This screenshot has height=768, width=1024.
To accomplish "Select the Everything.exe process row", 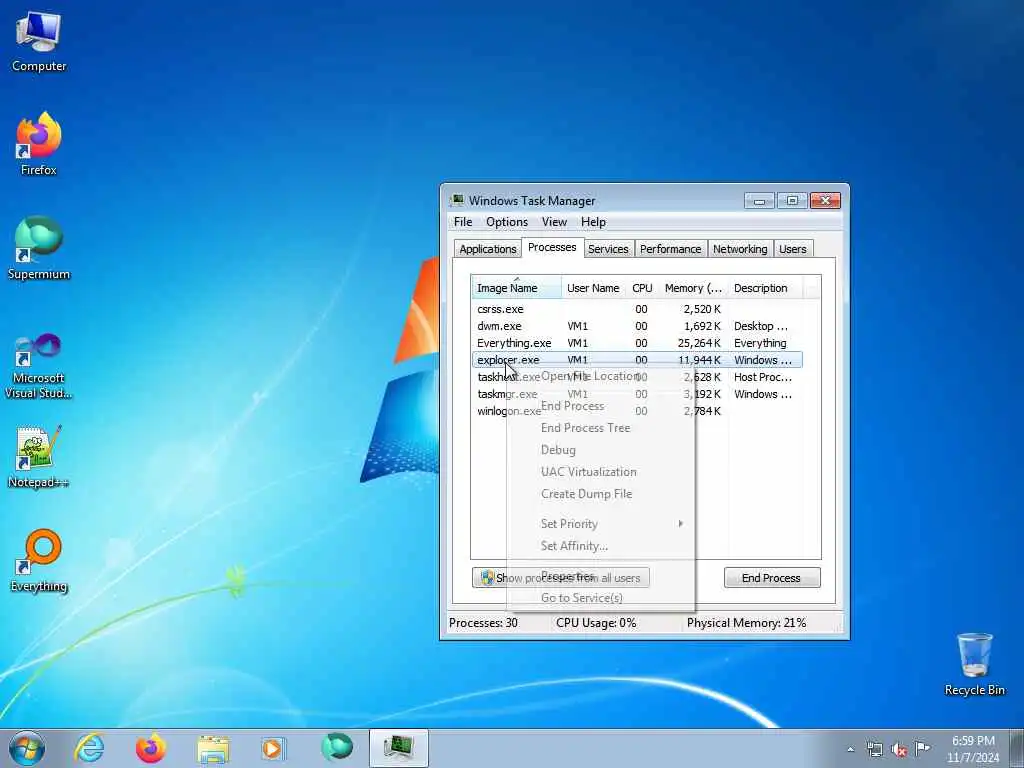I will (637, 343).
